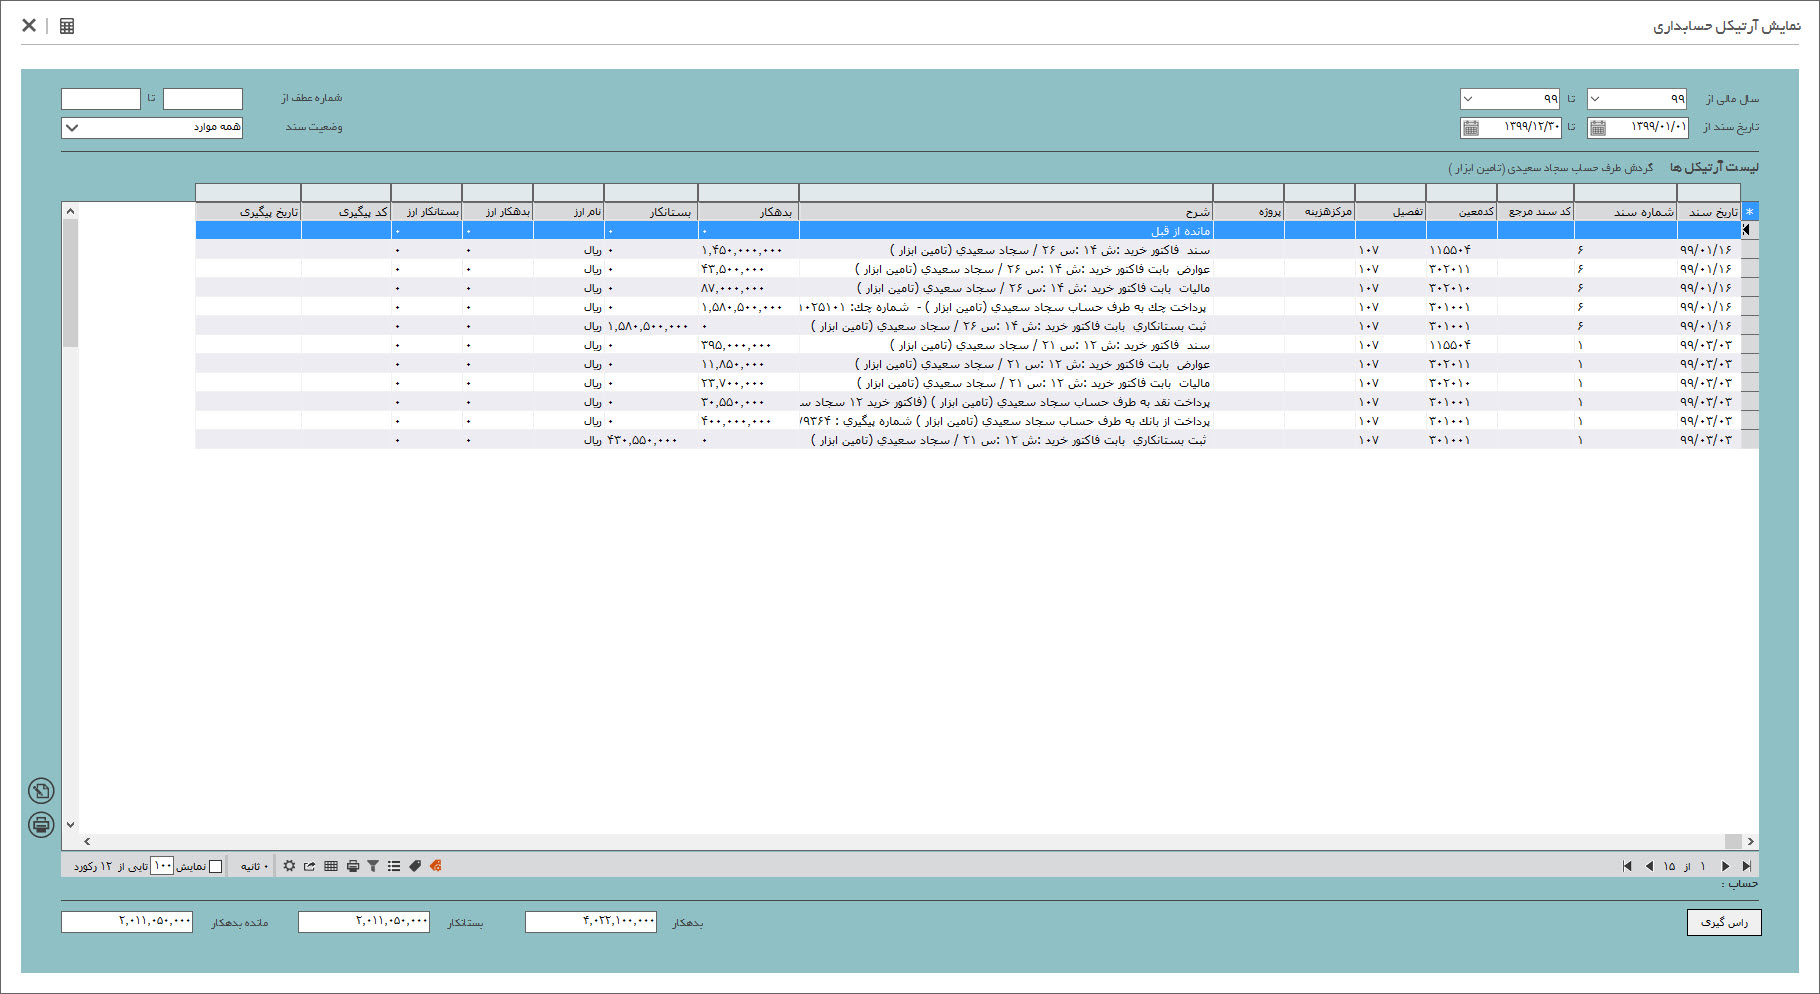Screen dimensions: 1820x994
Task: Click debit cell ۳۰,۵۵۰,۰۰۰
Action: pyautogui.click(x=749, y=402)
